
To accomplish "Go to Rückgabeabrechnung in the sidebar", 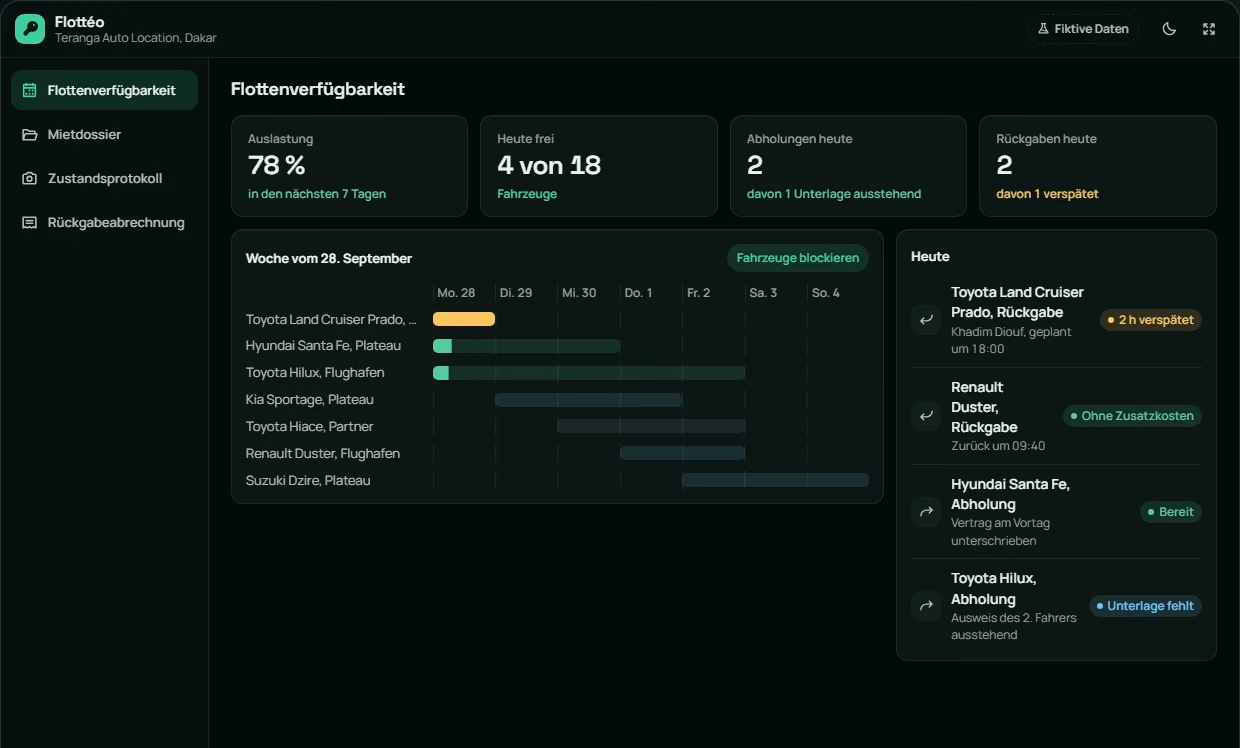I will [x=104, y=222].
